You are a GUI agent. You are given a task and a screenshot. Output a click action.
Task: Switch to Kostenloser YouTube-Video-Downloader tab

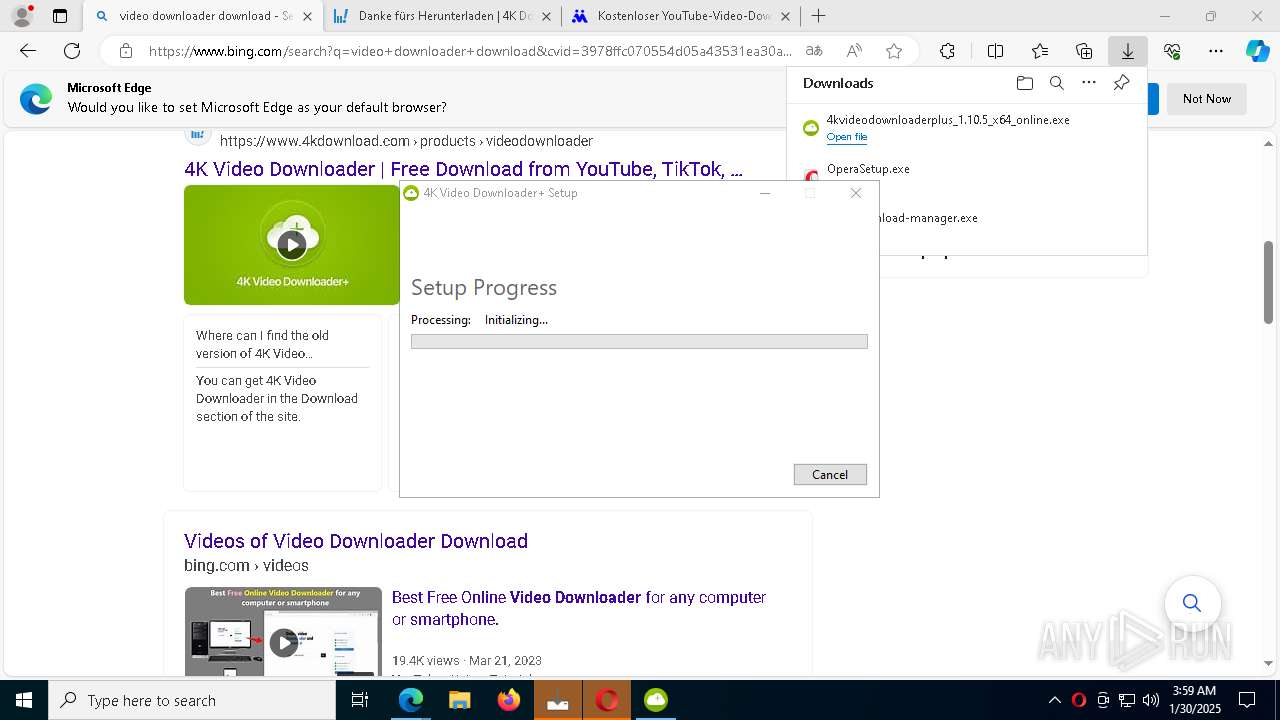(680, 16)
